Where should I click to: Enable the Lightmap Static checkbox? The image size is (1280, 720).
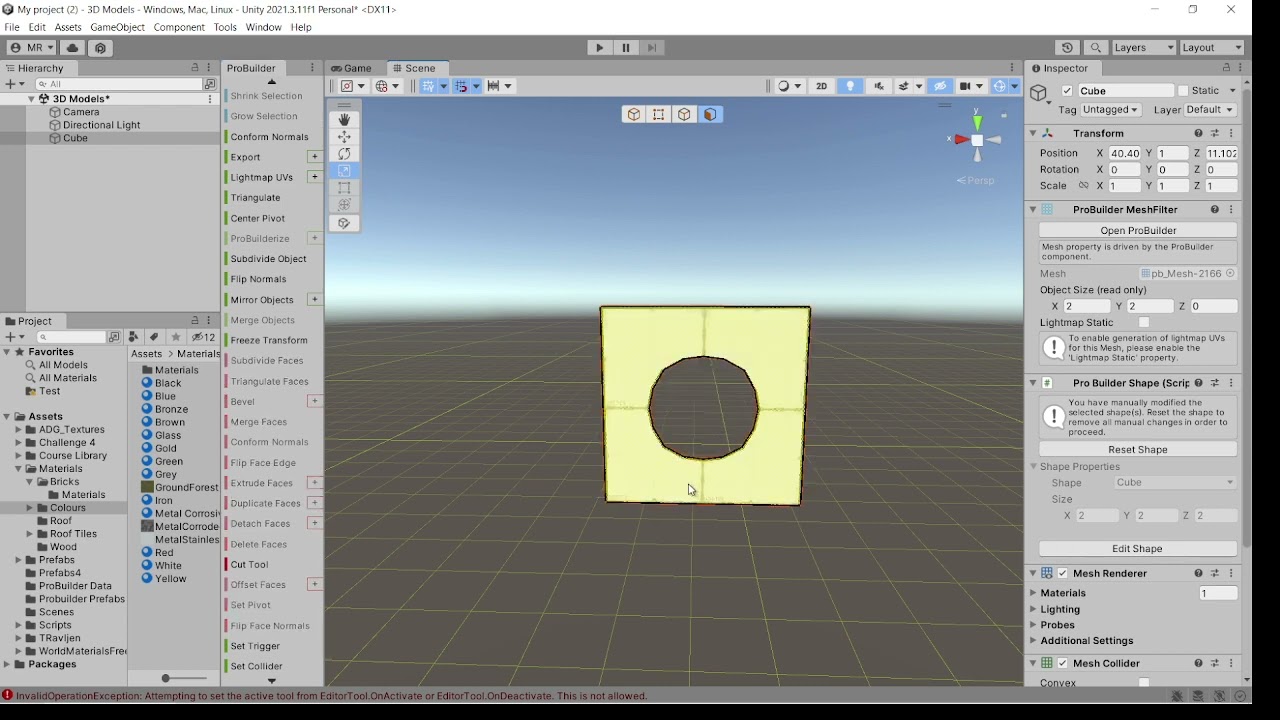[x=1144, y=323]
